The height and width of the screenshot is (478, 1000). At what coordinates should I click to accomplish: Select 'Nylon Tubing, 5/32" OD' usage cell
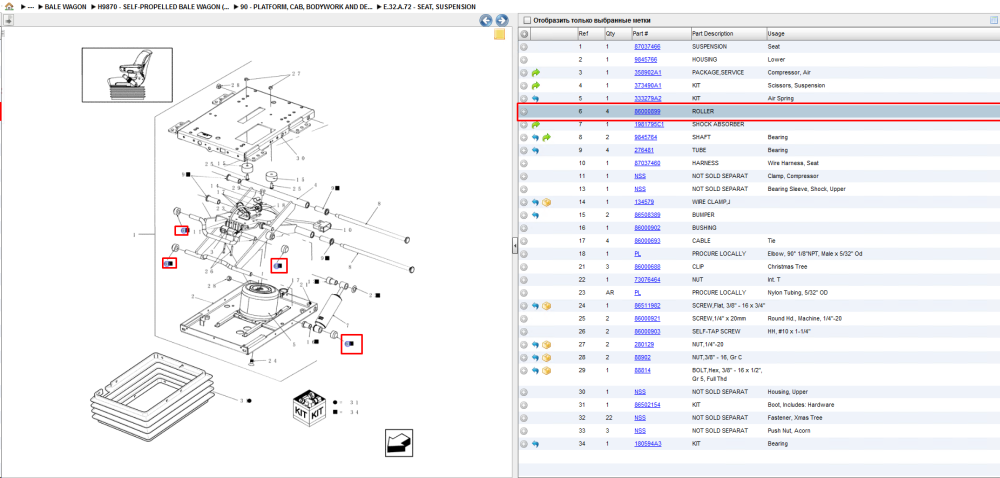click(798, 293)
